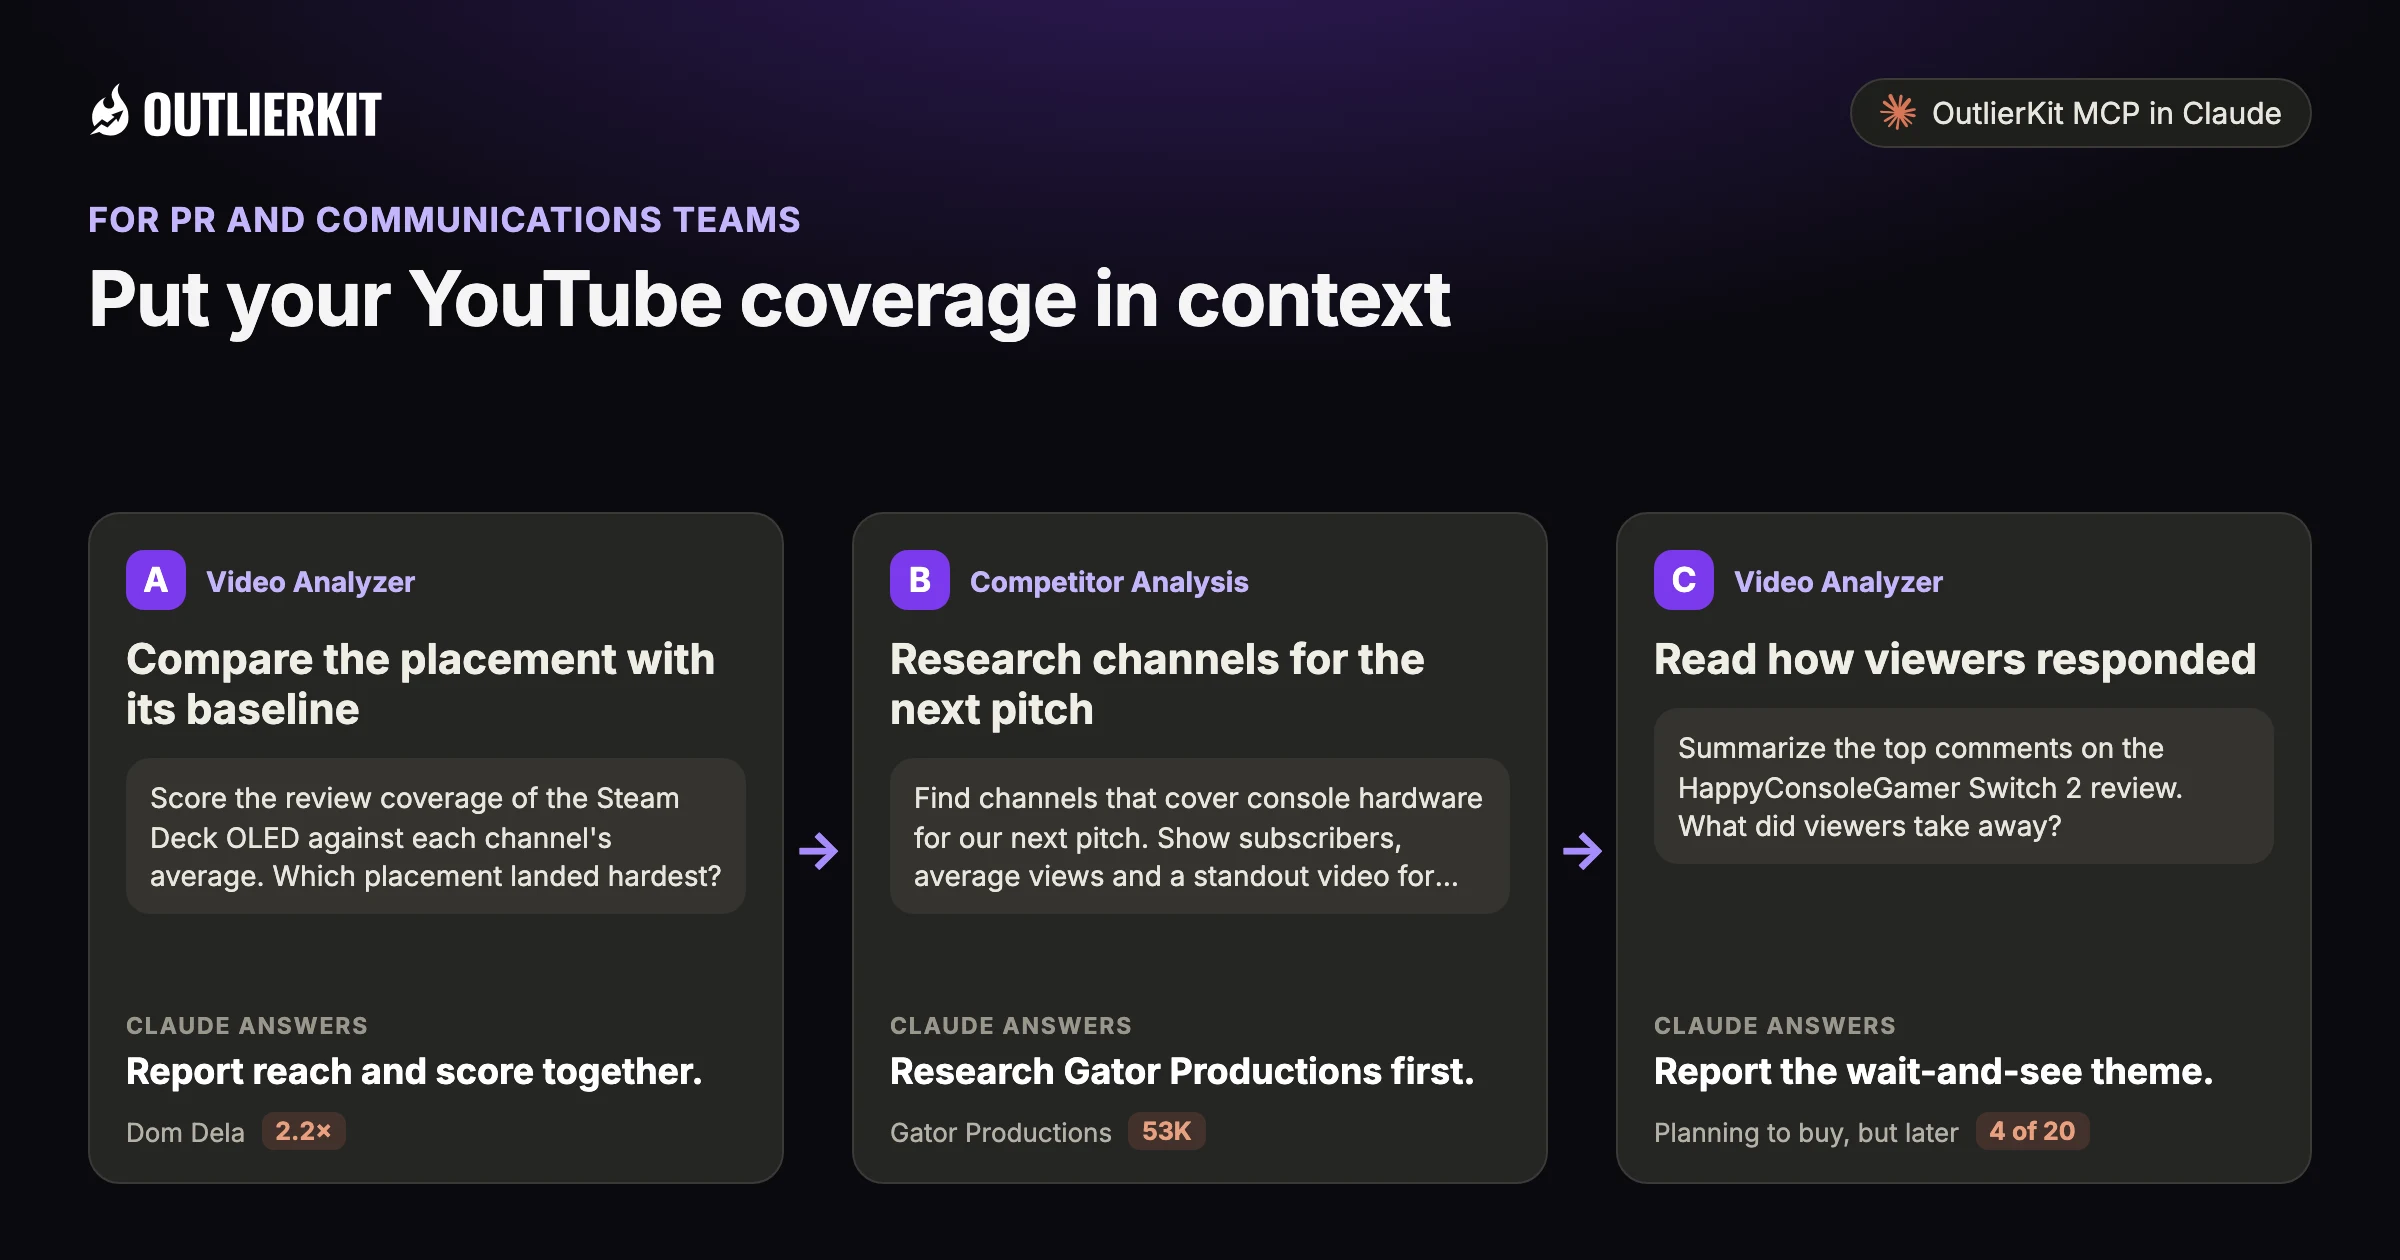Click the Dom Dela channel name
The image size is (2400, 1260).
(185, 1132)
